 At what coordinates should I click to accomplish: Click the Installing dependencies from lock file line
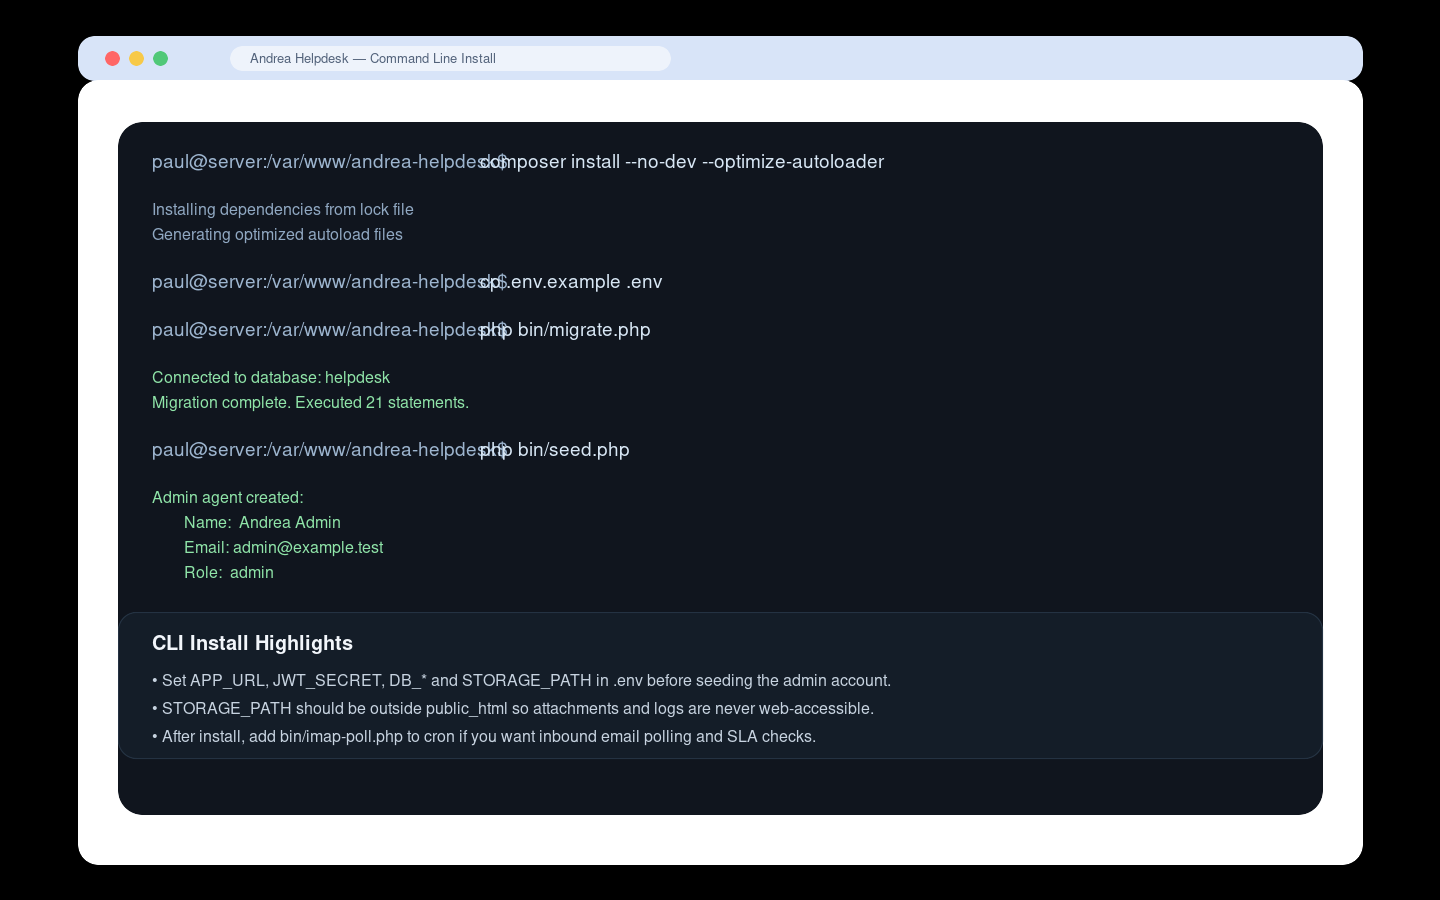pos(283,209)
